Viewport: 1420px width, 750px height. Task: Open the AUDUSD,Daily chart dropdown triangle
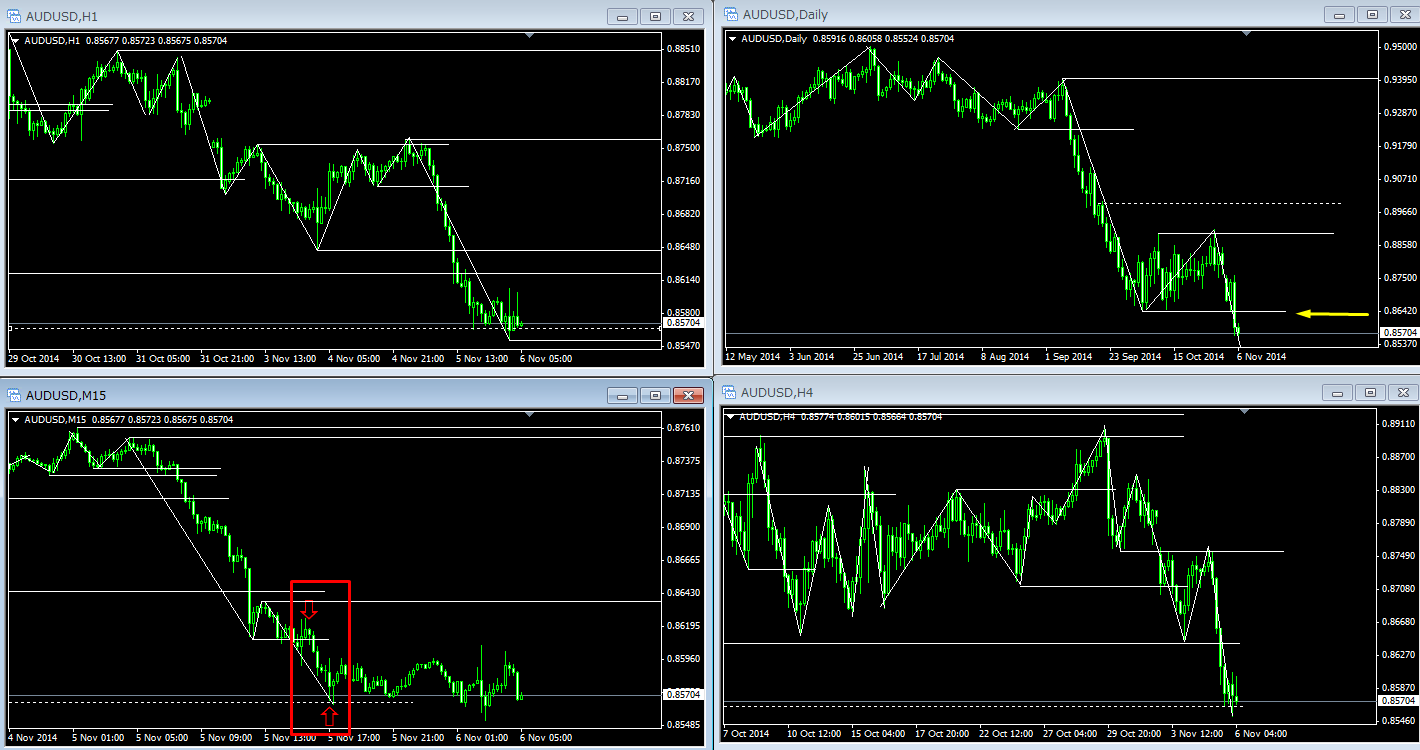click(x=733, y=39)
